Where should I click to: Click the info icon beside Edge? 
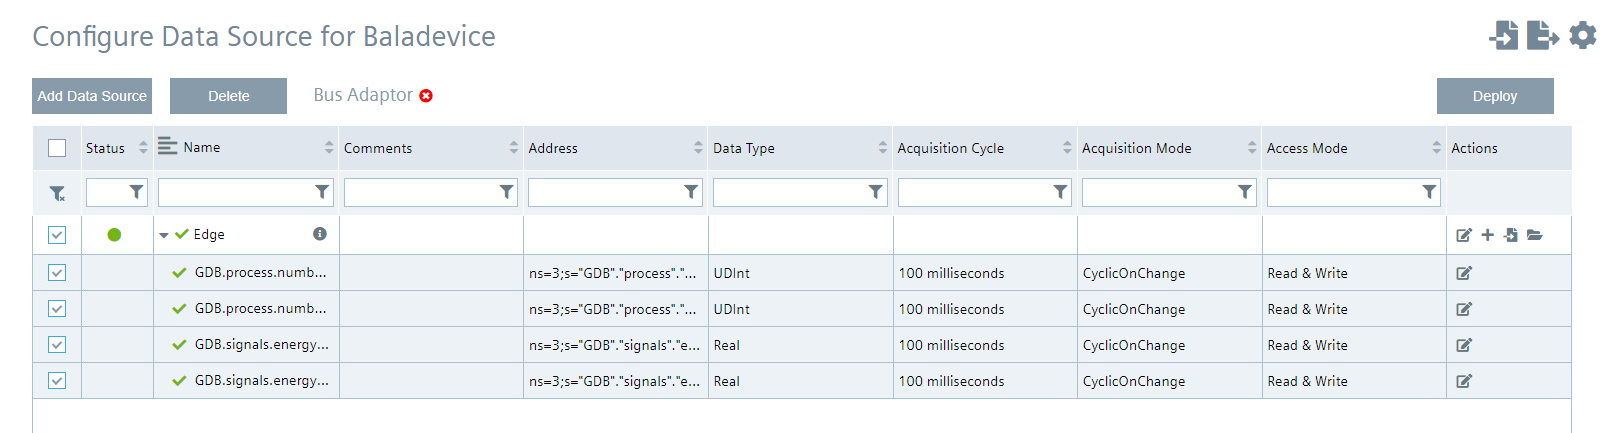tap(320, 234)
